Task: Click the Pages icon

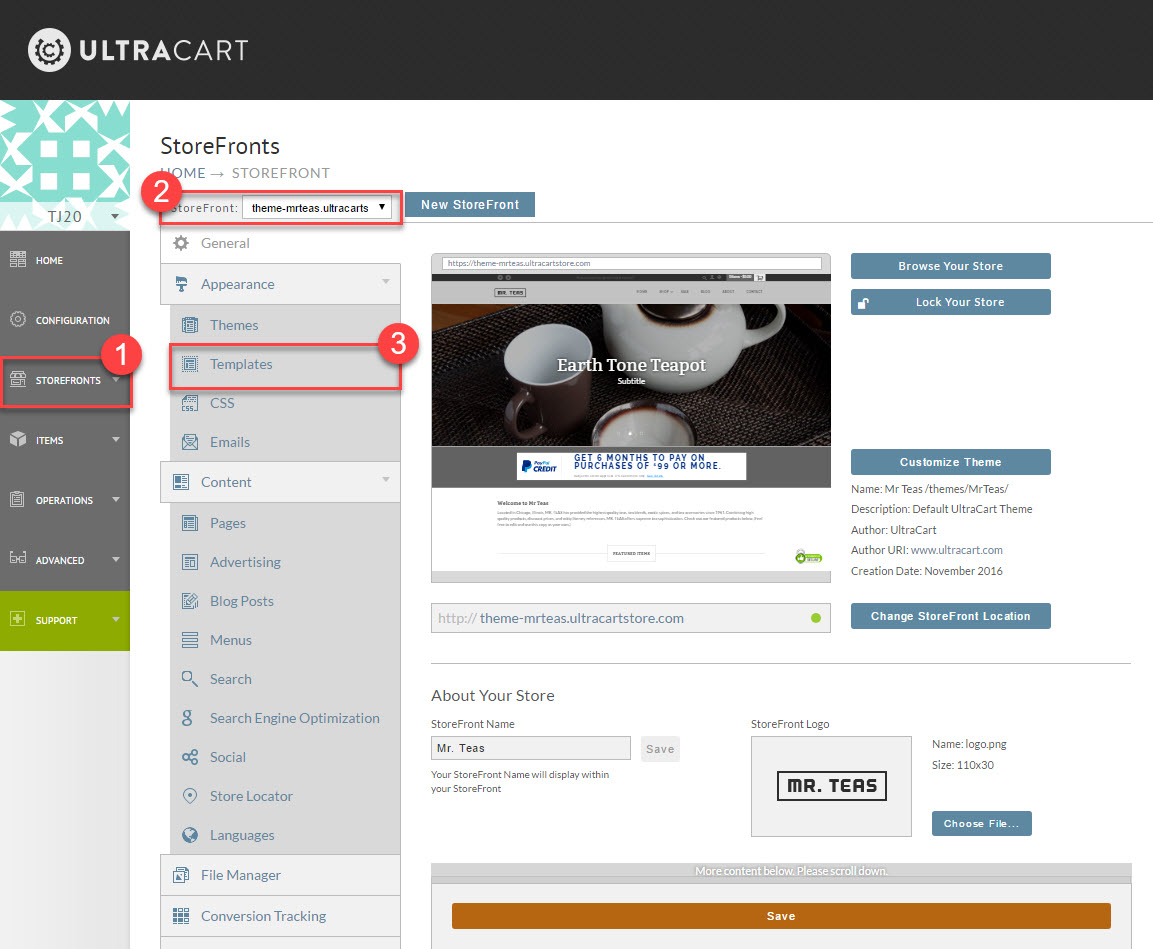Action: click(x=190, y=523)
